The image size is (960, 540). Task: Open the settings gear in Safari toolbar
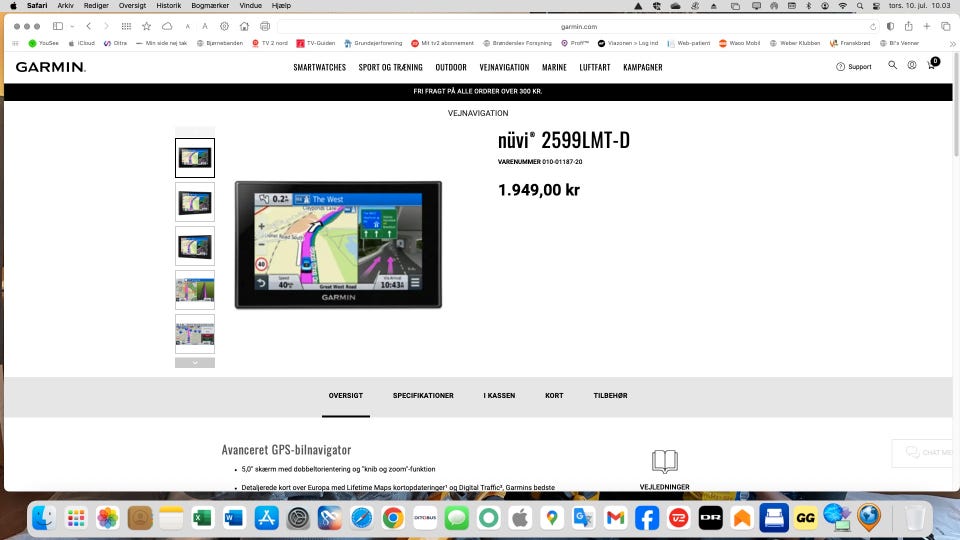[225, 26]
